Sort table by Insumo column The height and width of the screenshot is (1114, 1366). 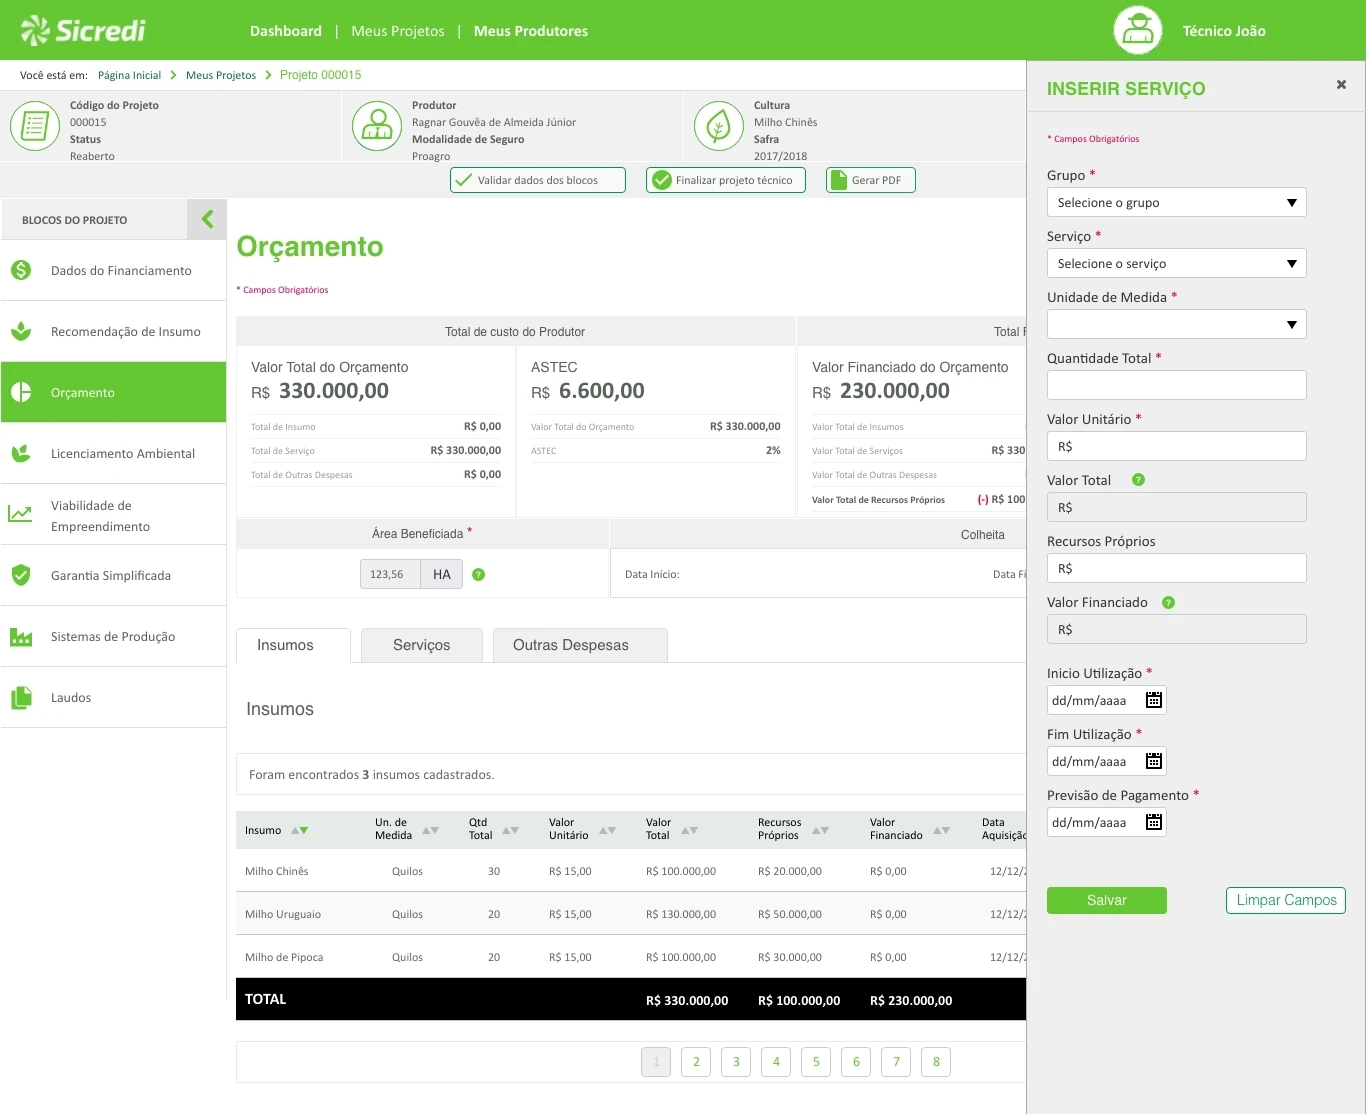point(299,830)
